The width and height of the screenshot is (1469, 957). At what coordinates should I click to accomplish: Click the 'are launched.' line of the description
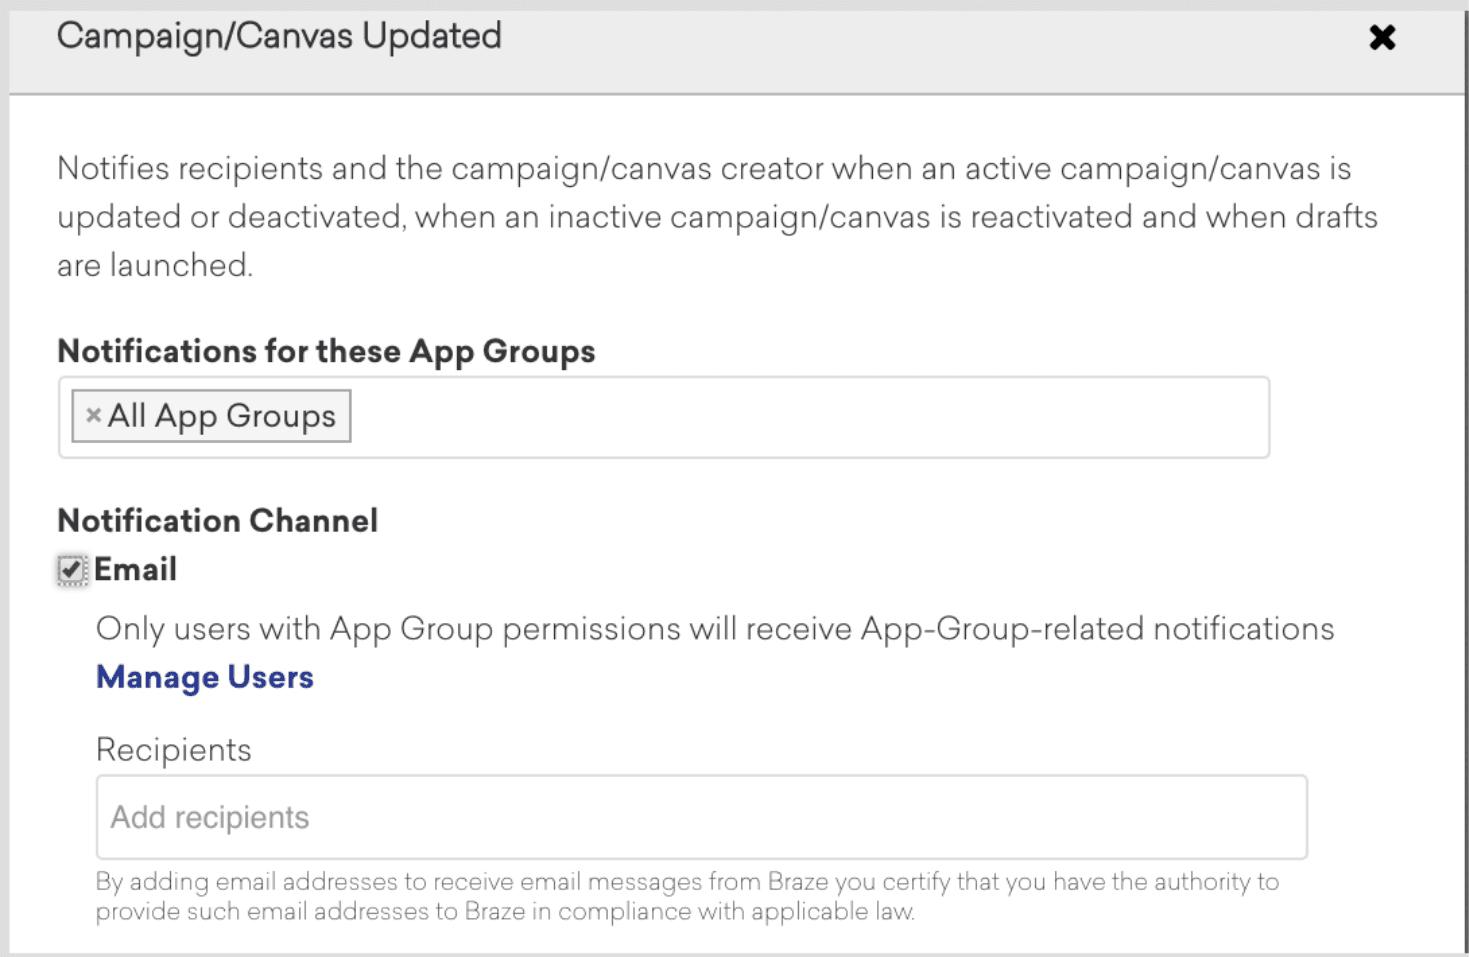155,265
